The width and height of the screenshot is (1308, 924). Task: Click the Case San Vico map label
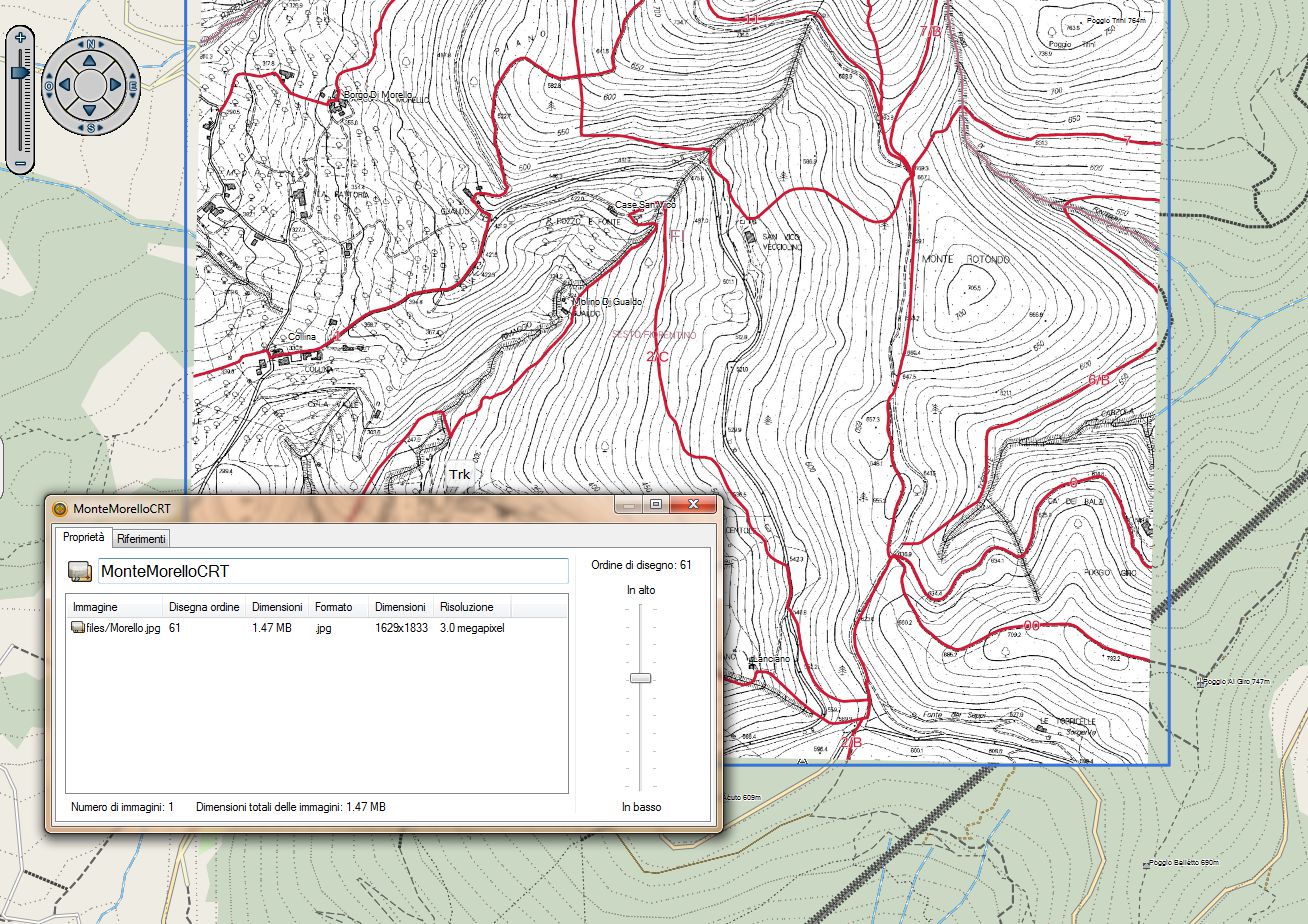[646, 205]
